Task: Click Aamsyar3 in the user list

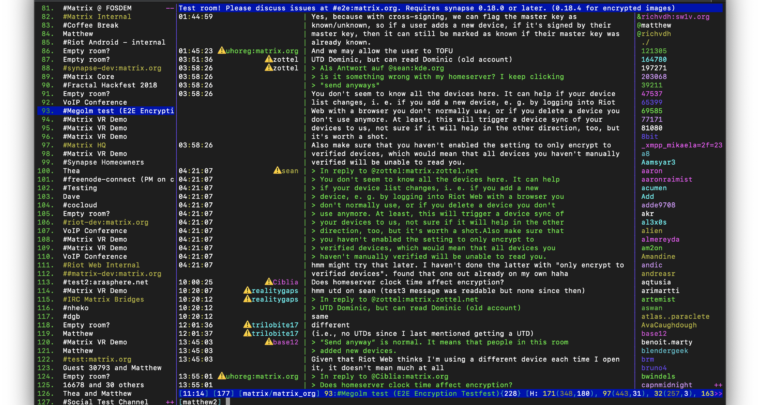Action: tap(660, 162)
